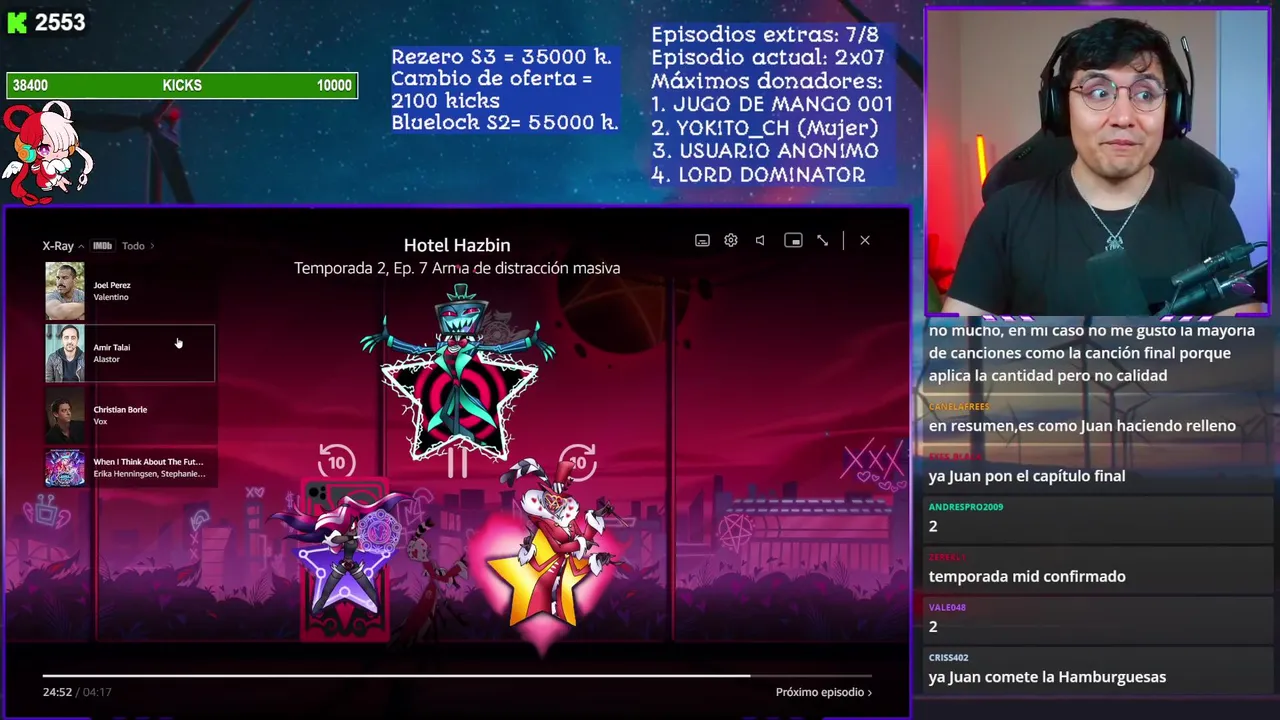Screen dimensions: 1280x720
Task: Click the Kick logo icon
Action: 17,23
